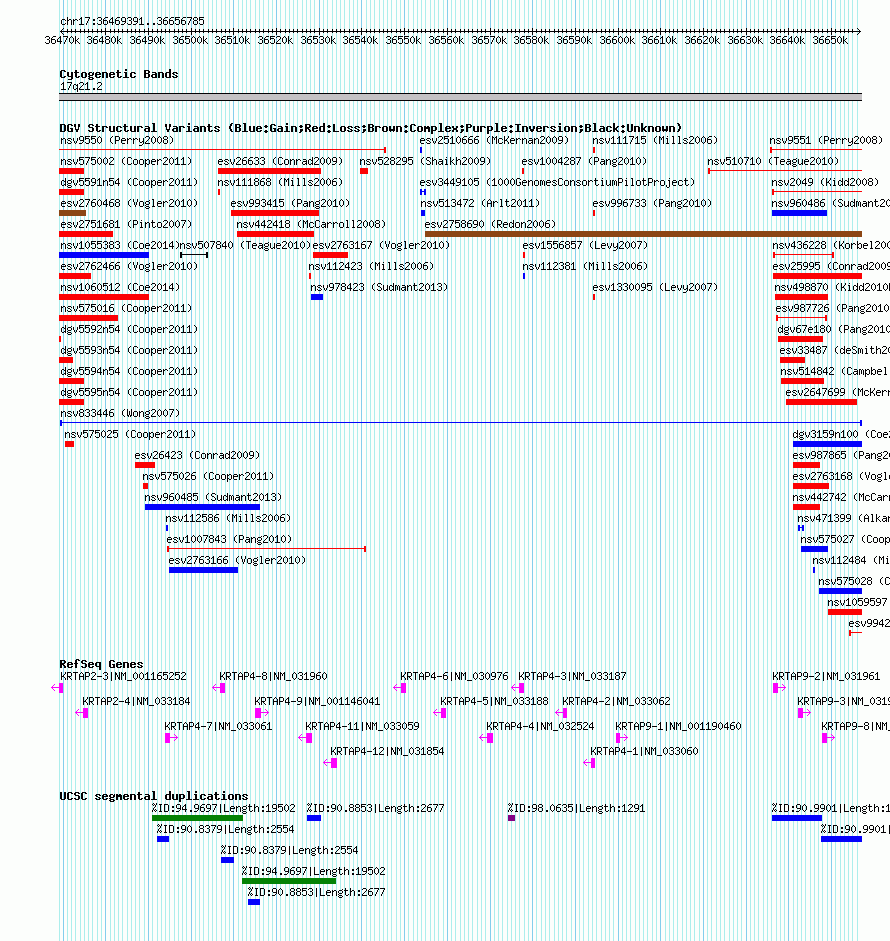Click the 17q21.2 band name
This screenshot has width=890, height=941.
81,86
